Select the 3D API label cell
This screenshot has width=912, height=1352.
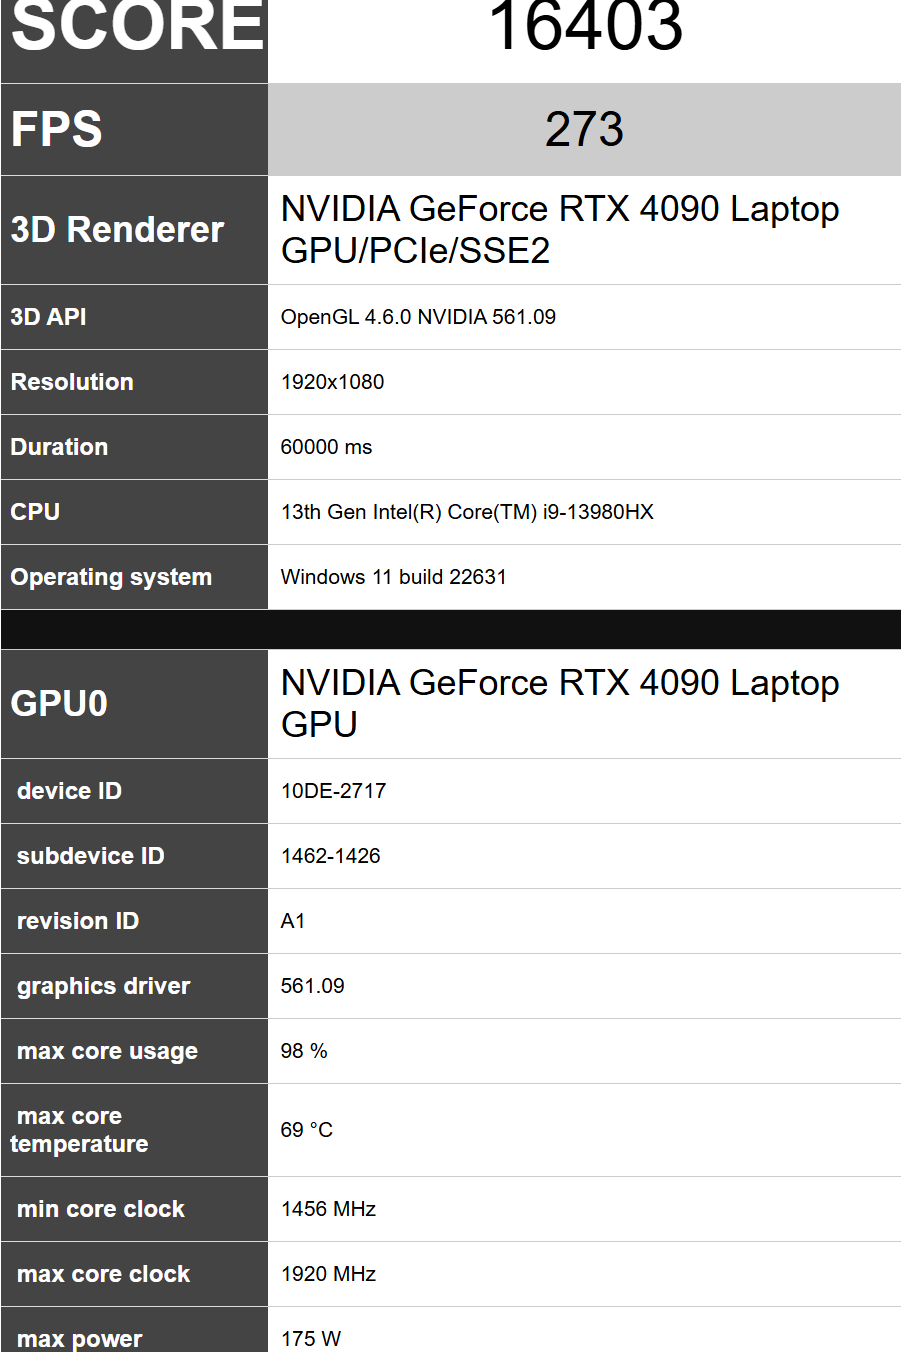point(48,317)
